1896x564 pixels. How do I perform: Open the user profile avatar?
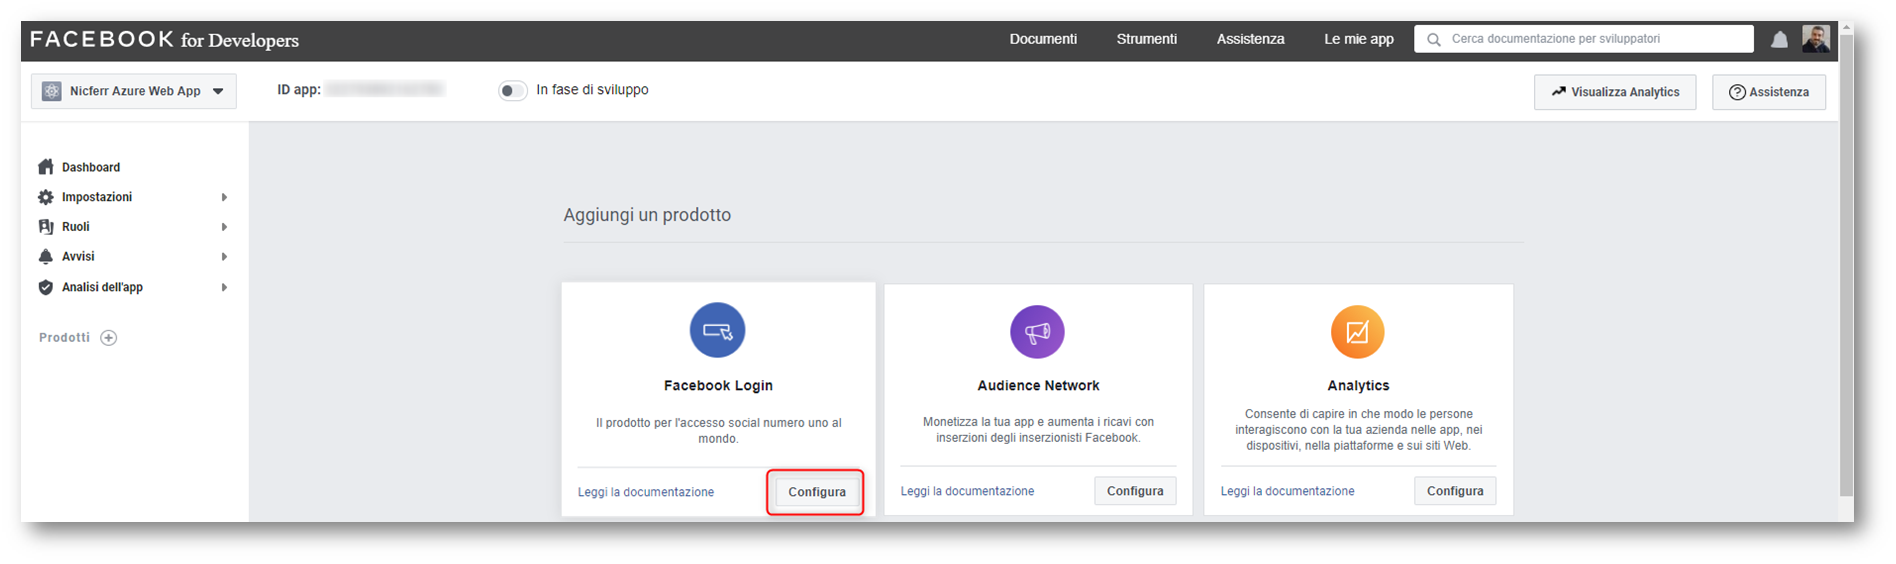click(1816, 39)
